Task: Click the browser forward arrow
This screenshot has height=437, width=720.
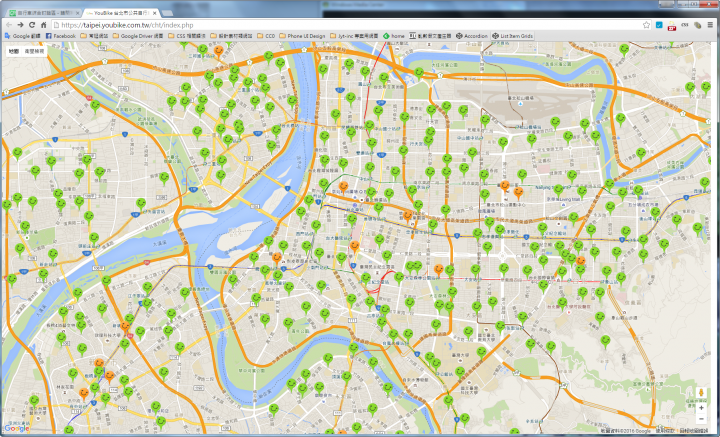Action: click(20, 25)
